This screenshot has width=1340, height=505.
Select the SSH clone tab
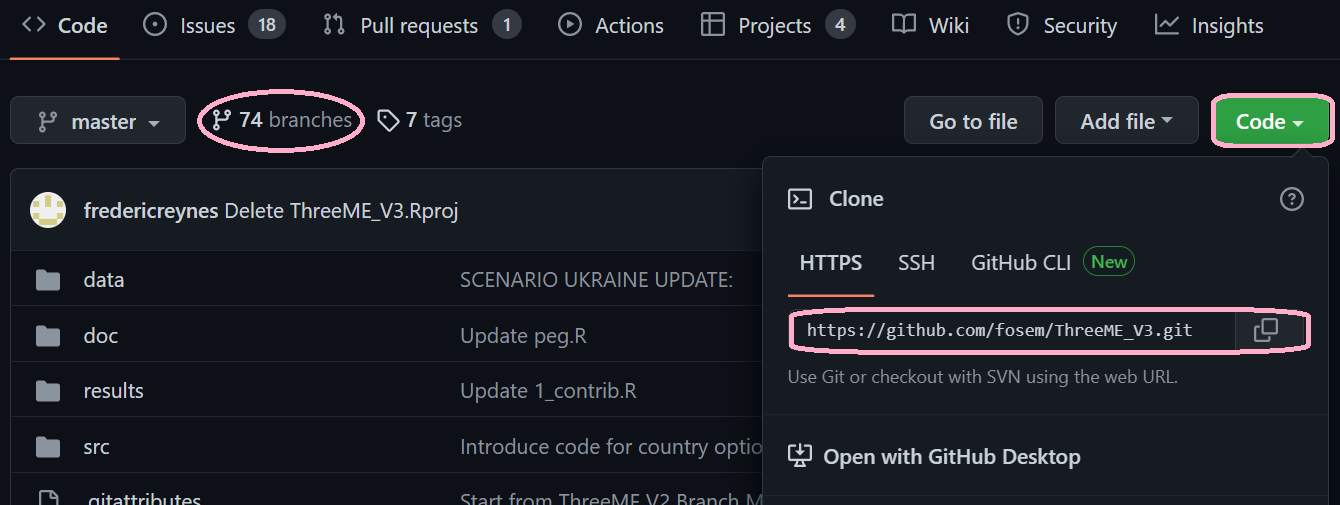tap(916, 263)
